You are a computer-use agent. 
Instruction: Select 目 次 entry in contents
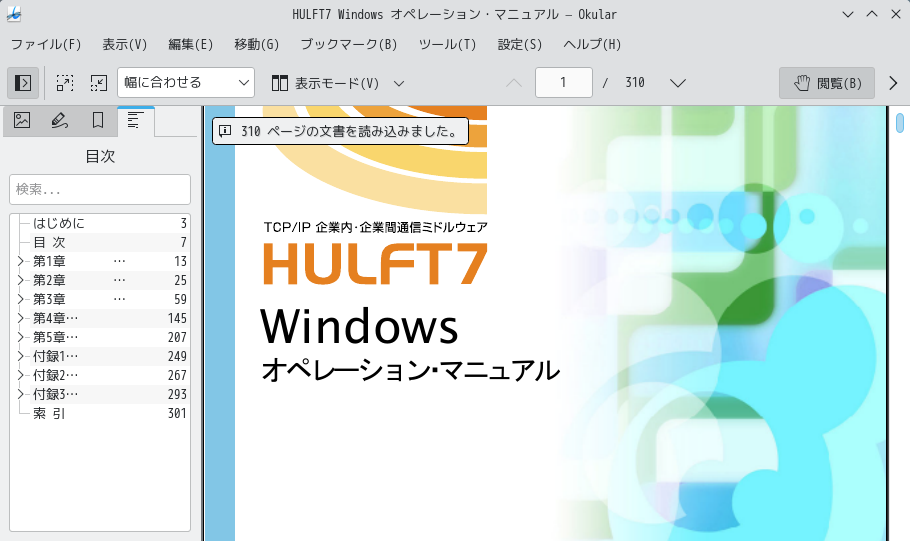click(x=49, y=242)
